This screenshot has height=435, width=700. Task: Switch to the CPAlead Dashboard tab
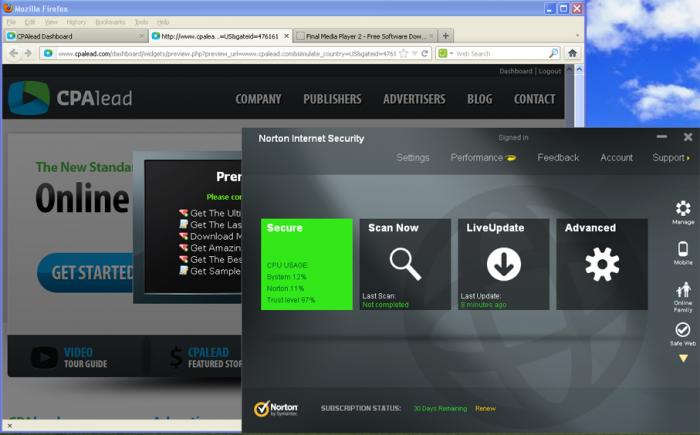(75, 36)
